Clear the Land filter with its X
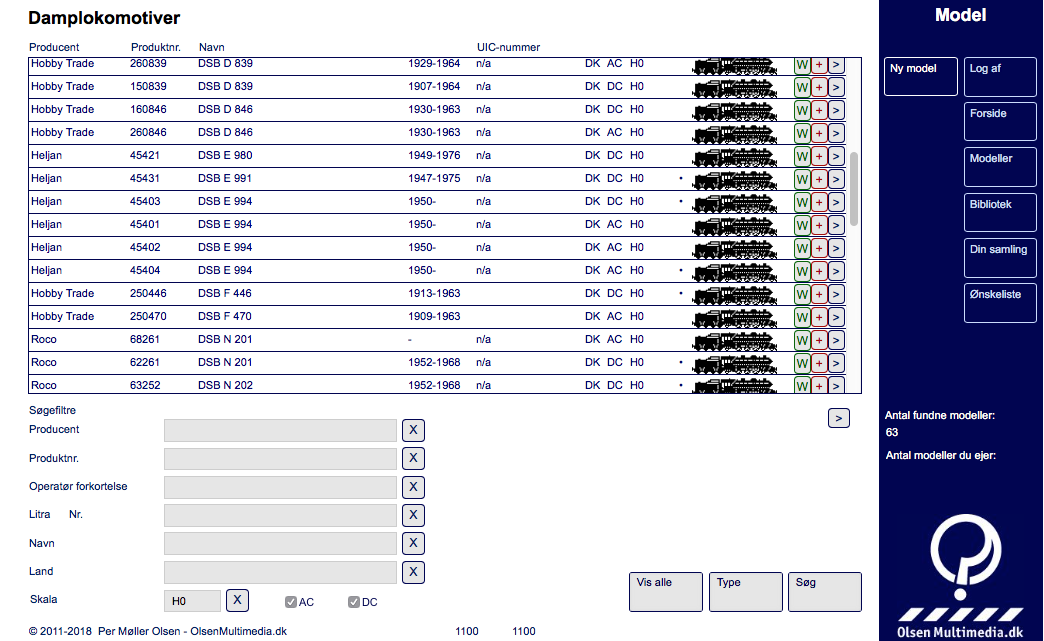The image size is (1044, 641). [x=413, y=572]
